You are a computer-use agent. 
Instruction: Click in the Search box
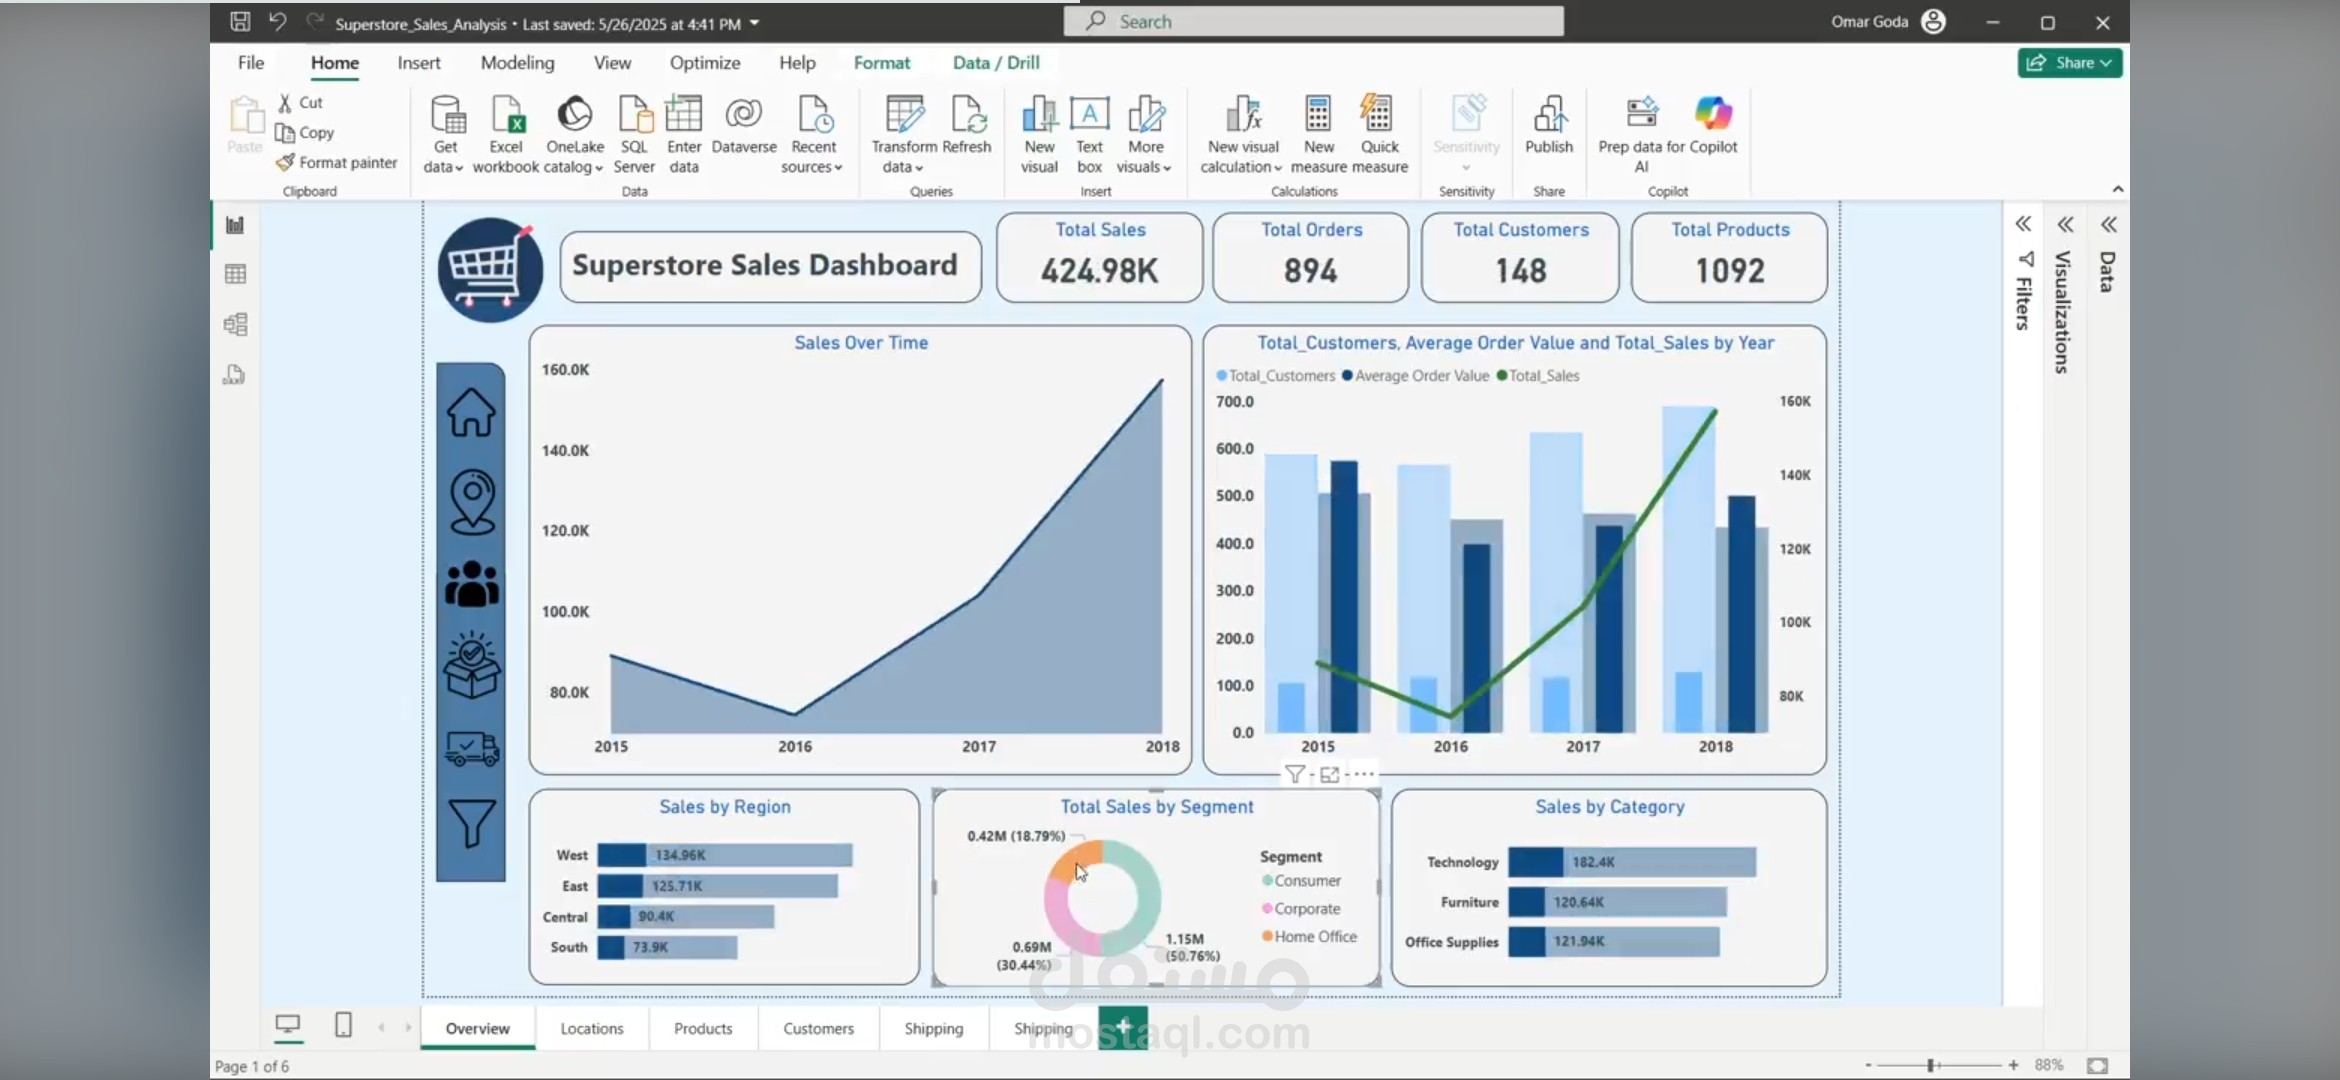tap(1314, 21)
